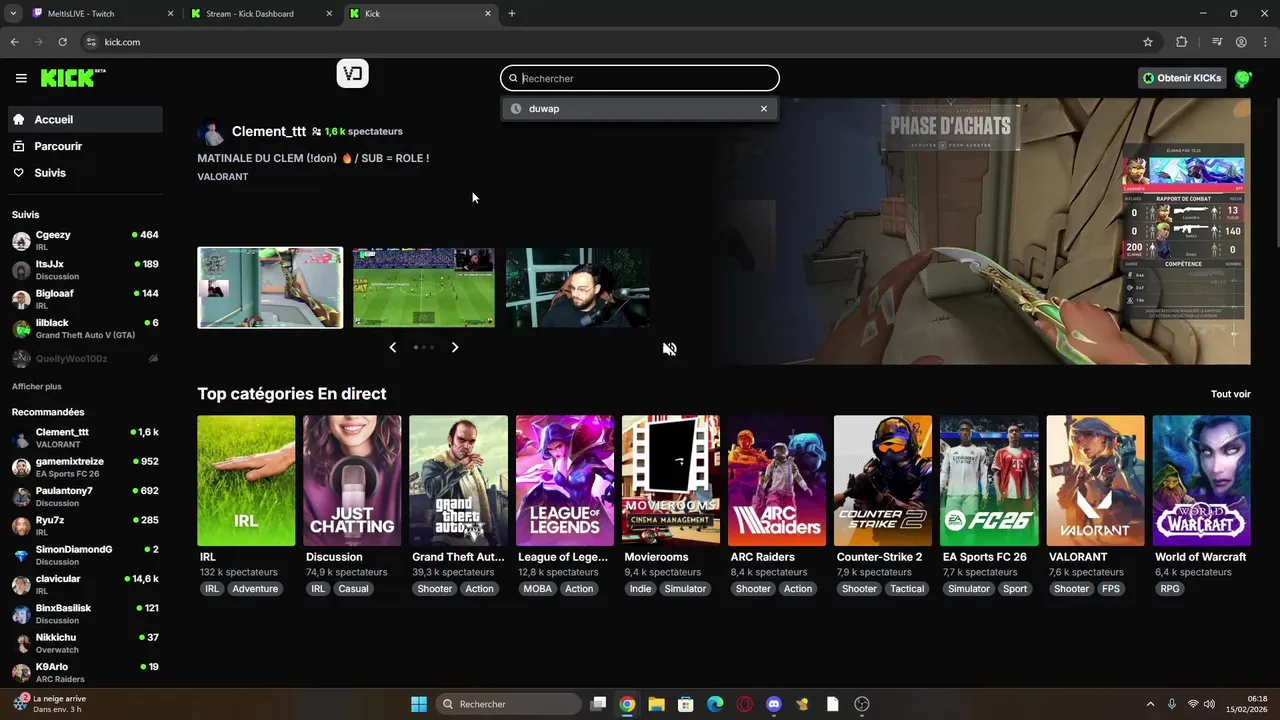Open ARC Raiders category card

tap(776, 481)
